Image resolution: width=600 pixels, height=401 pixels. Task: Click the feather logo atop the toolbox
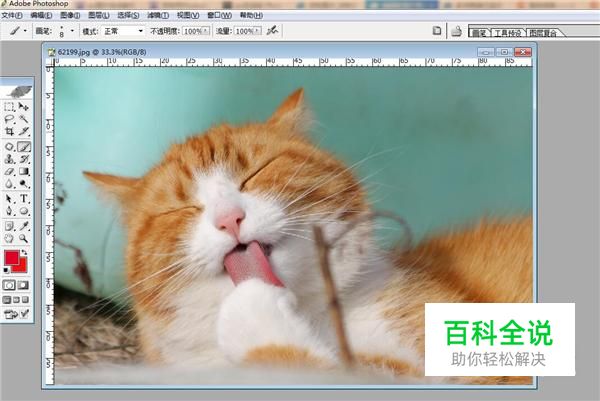pyautogui.click(x=17, y=92)
